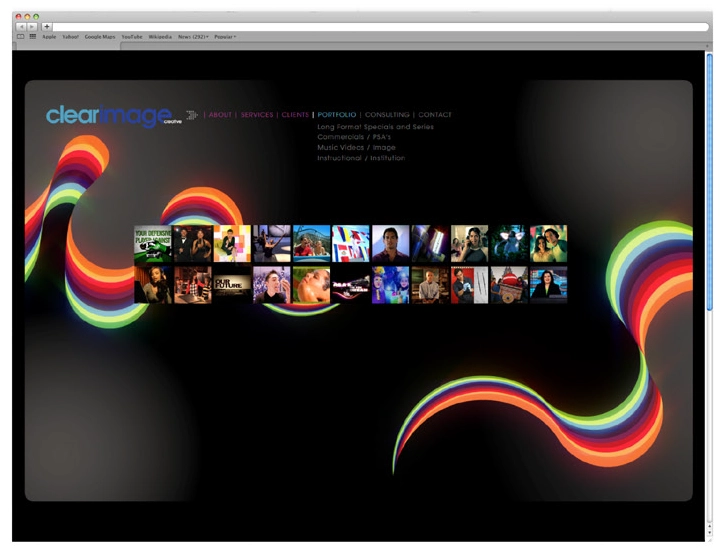Click the browser Back arrow button

[20, 26]
